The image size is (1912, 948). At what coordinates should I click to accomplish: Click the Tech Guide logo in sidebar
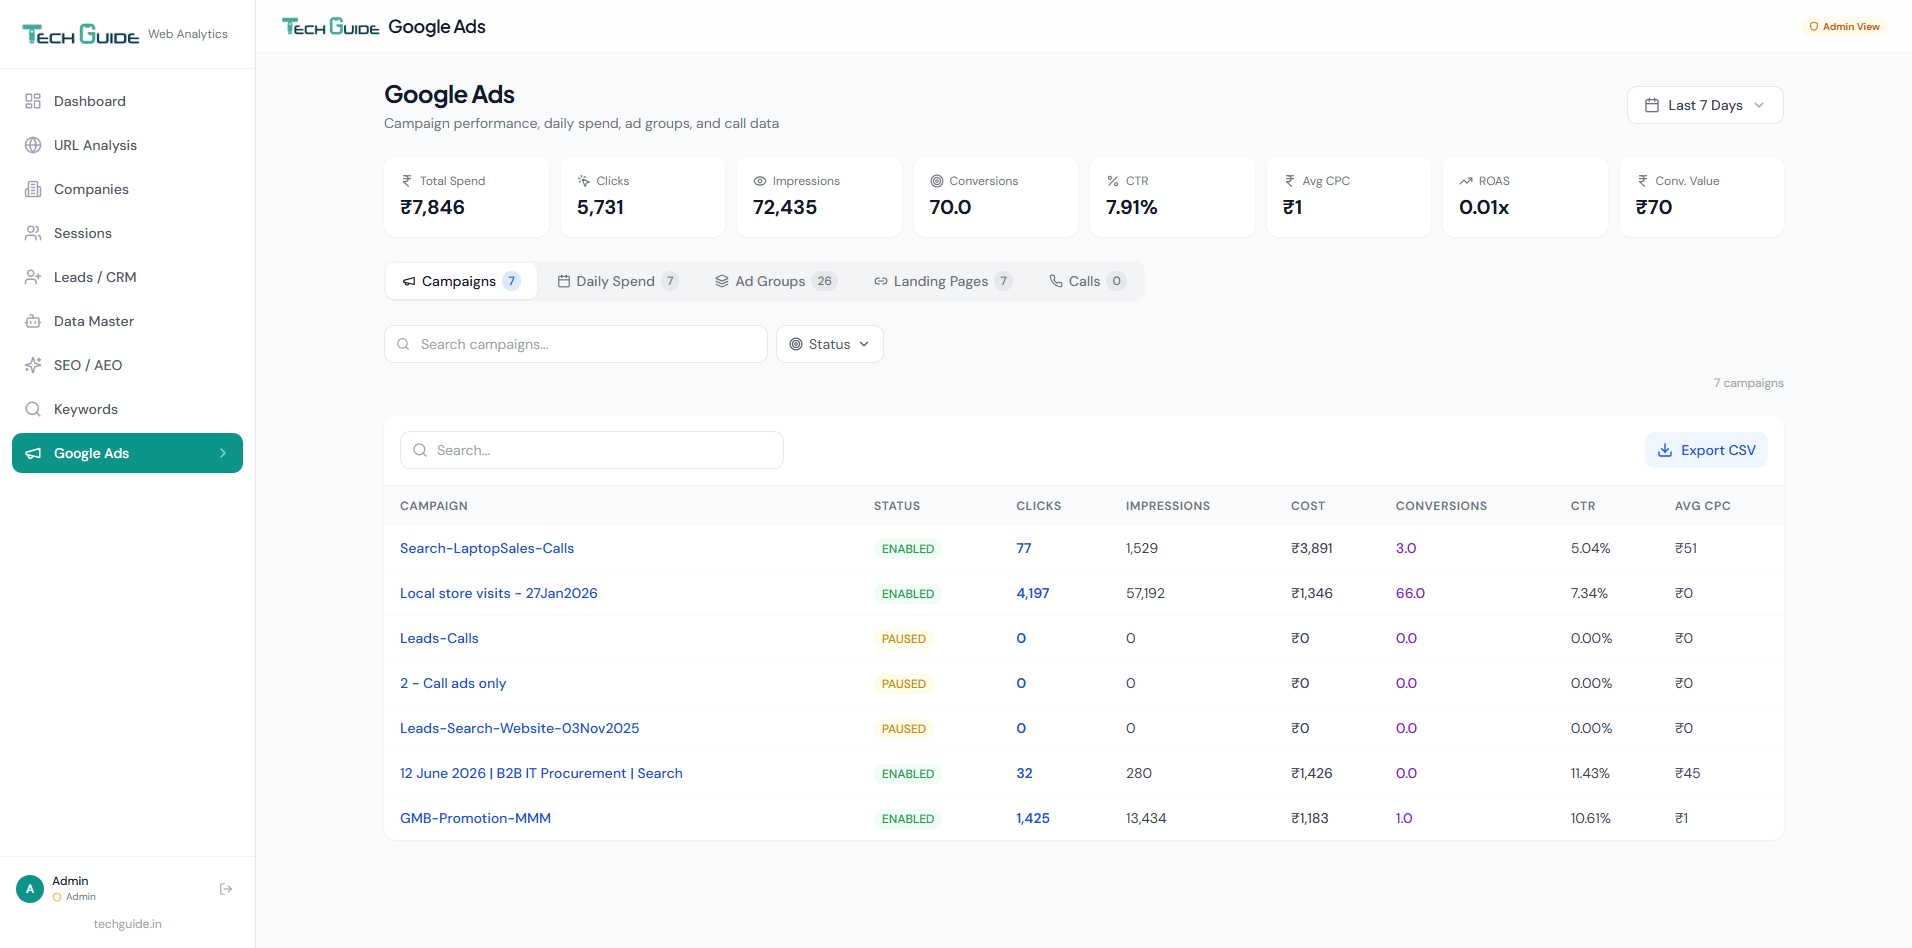coord(81,34)
